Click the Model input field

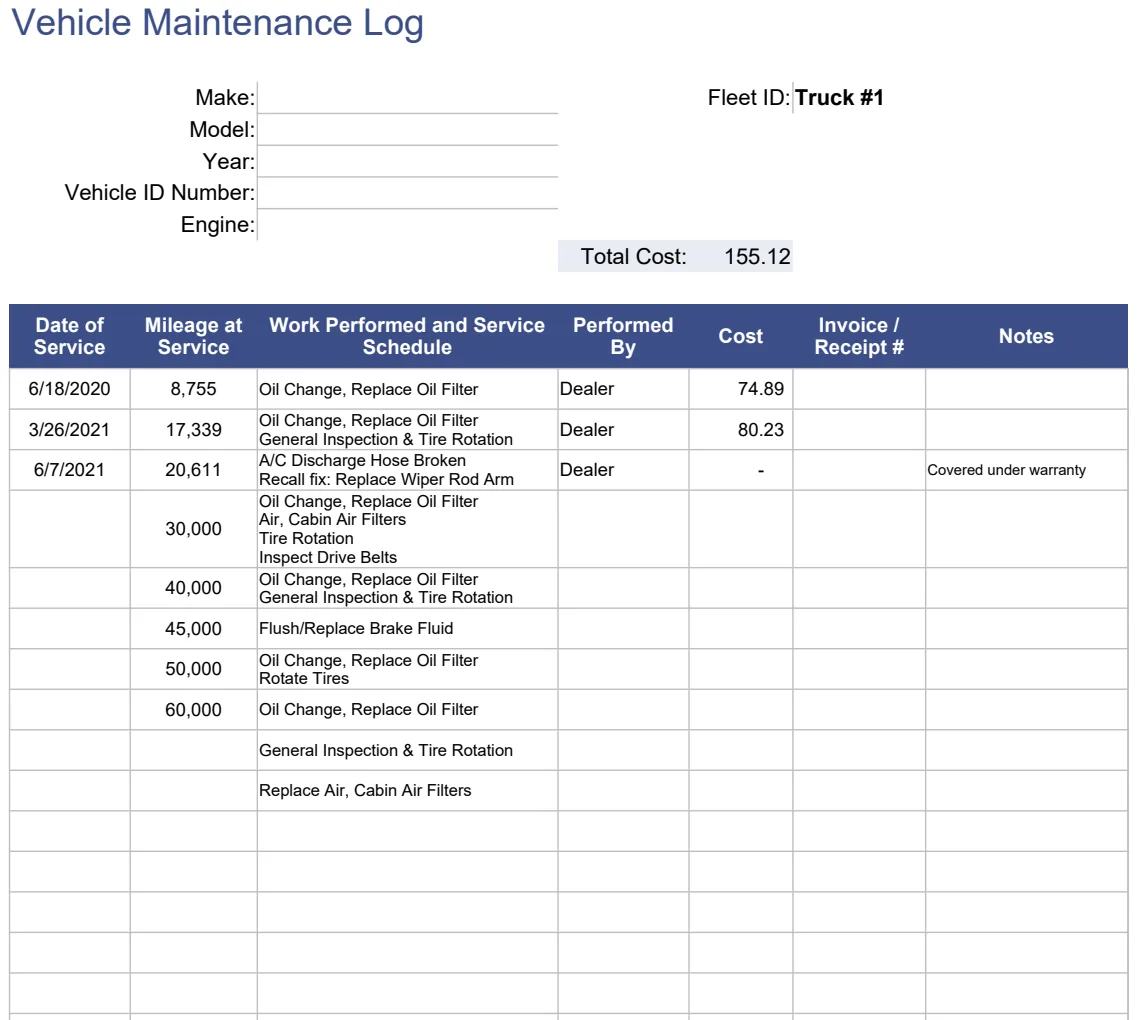pyautogui.click(x=407, y=129)
